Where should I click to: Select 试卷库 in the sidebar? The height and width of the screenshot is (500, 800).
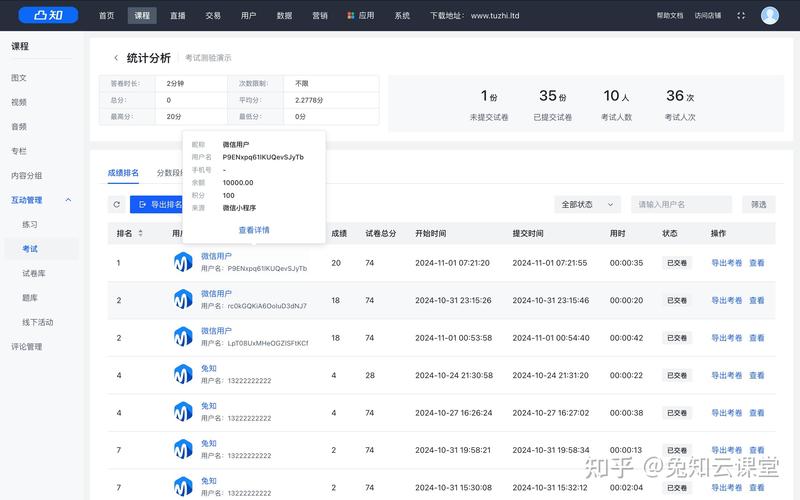(x=34, y=273)
